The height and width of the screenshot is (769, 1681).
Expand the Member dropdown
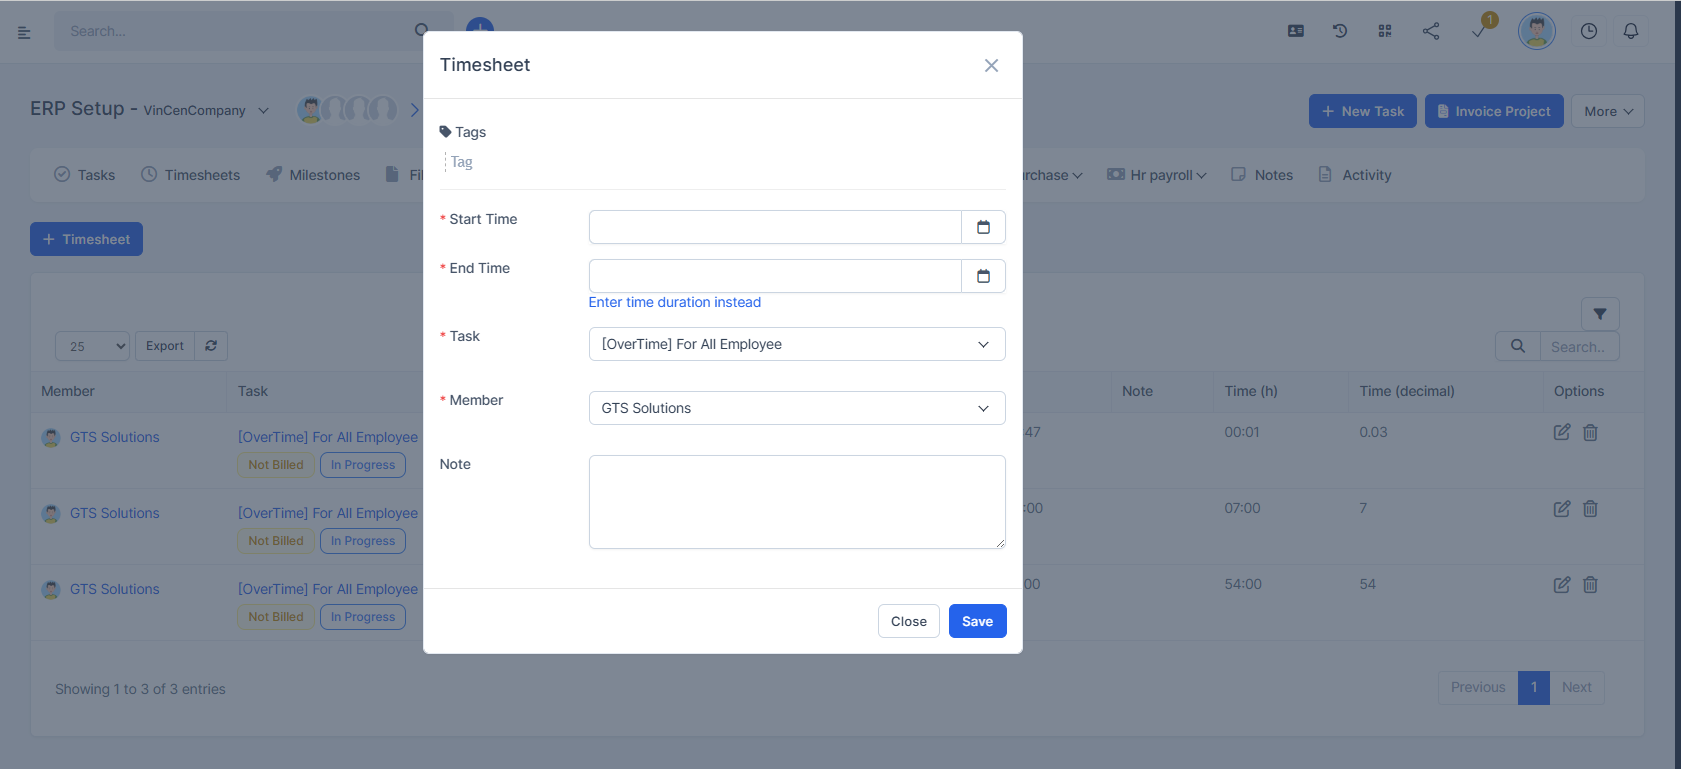coord(796,408)
